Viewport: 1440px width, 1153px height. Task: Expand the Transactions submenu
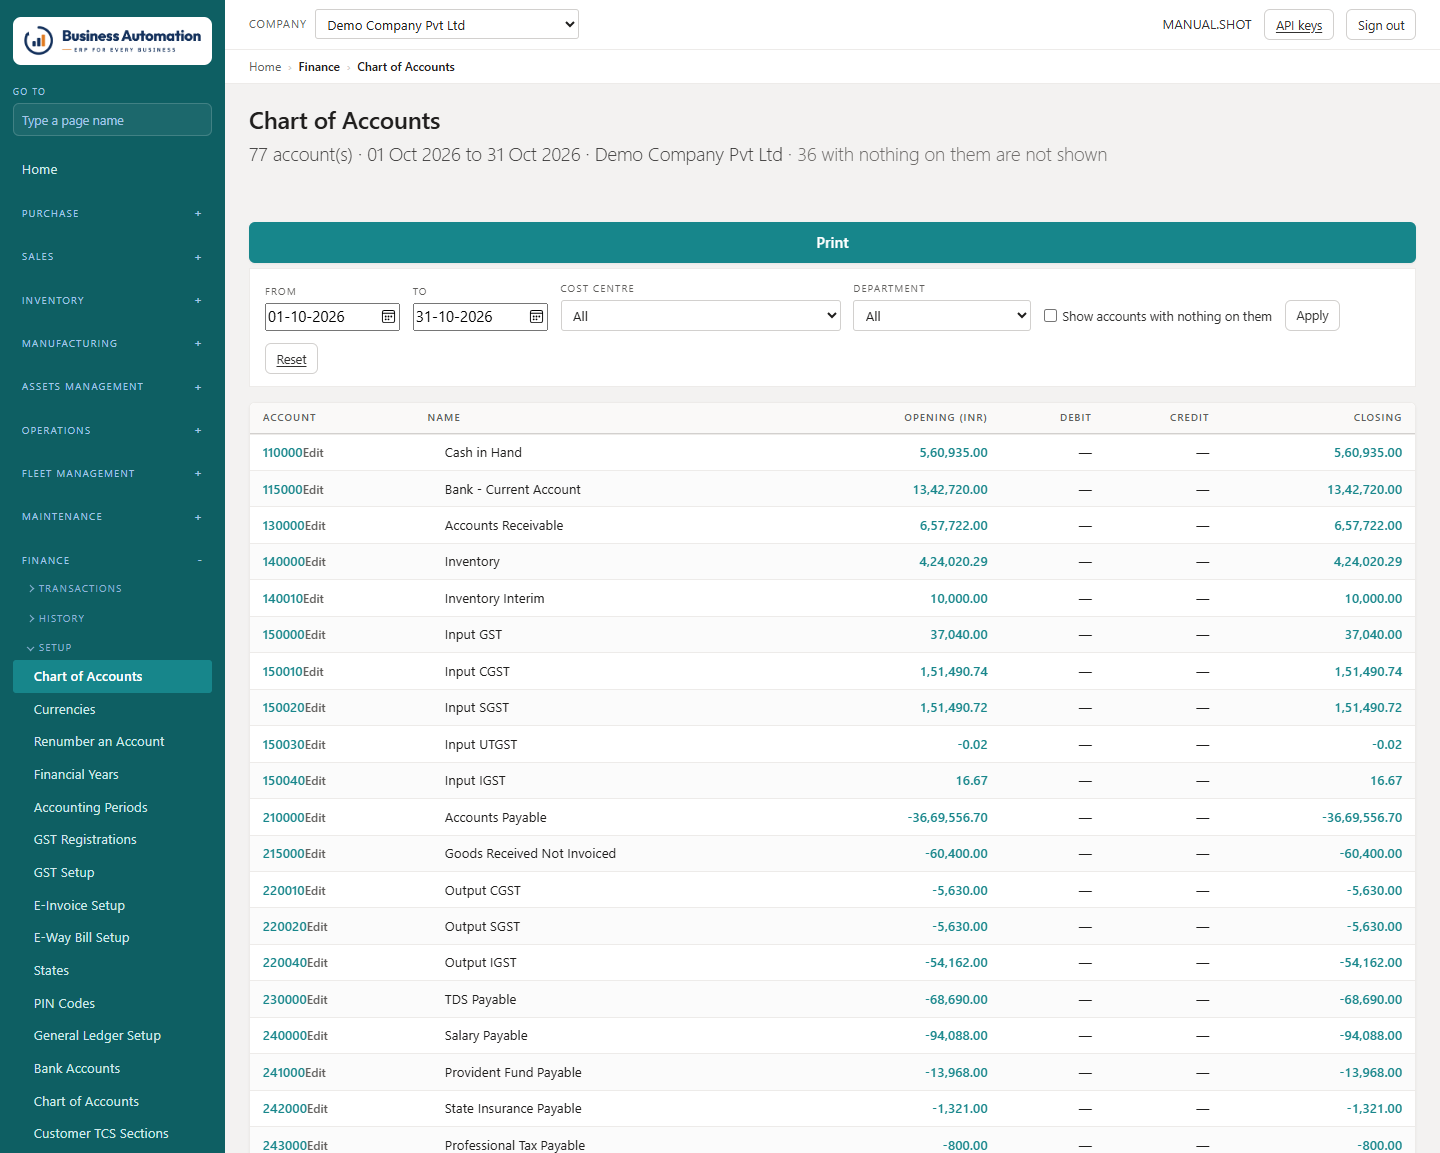[x=76, y=589]
